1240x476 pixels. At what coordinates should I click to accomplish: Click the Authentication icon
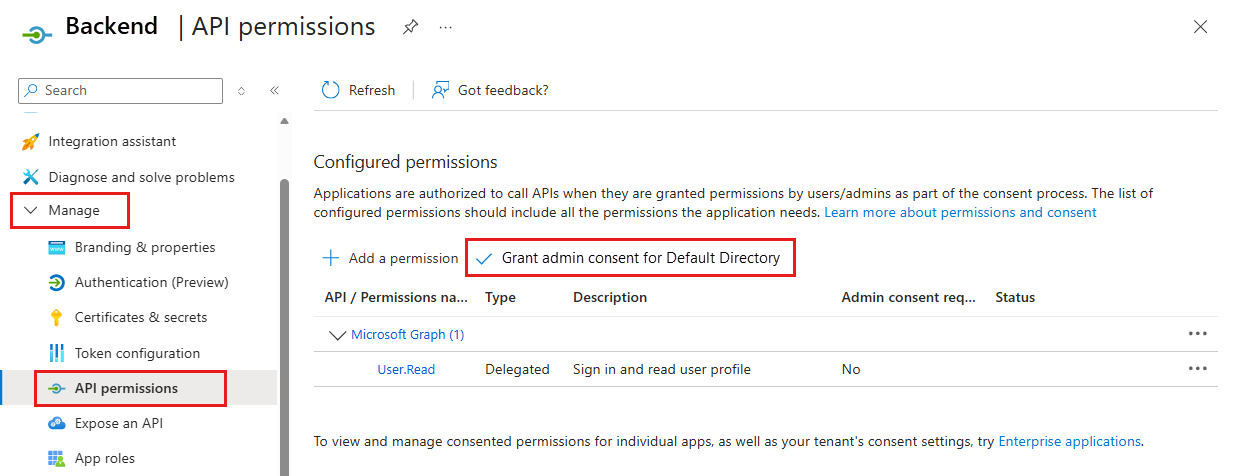[57, 282]
